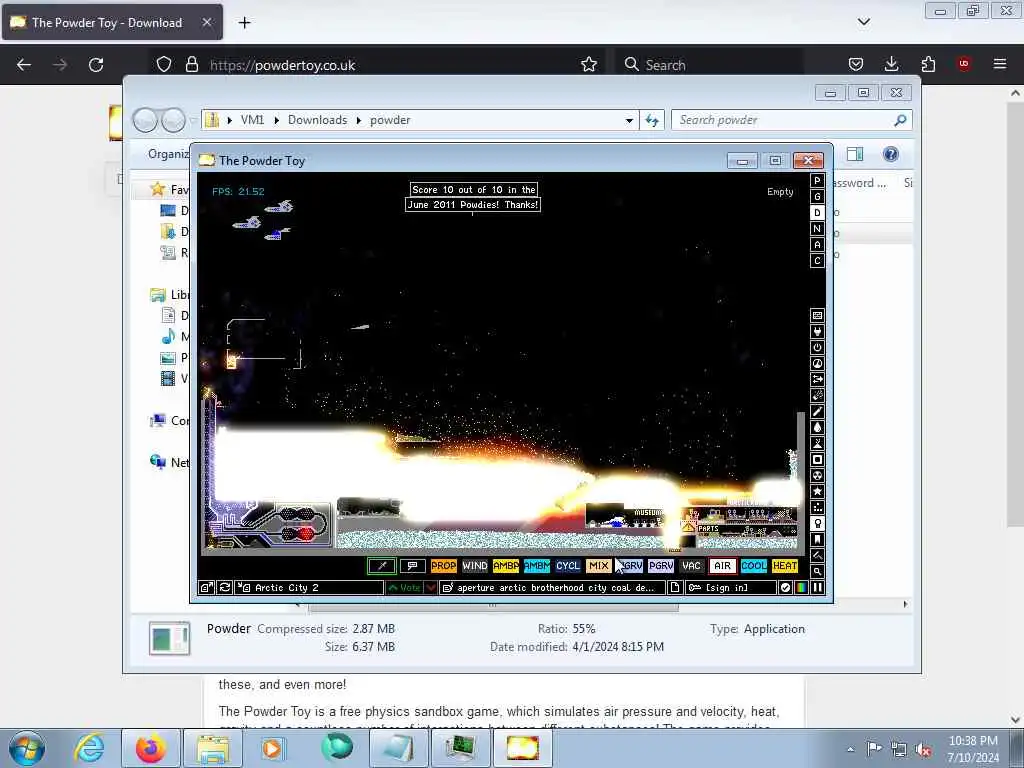Select the VAC tool
The image size is (1024, 768).
[x=691, y=566]
